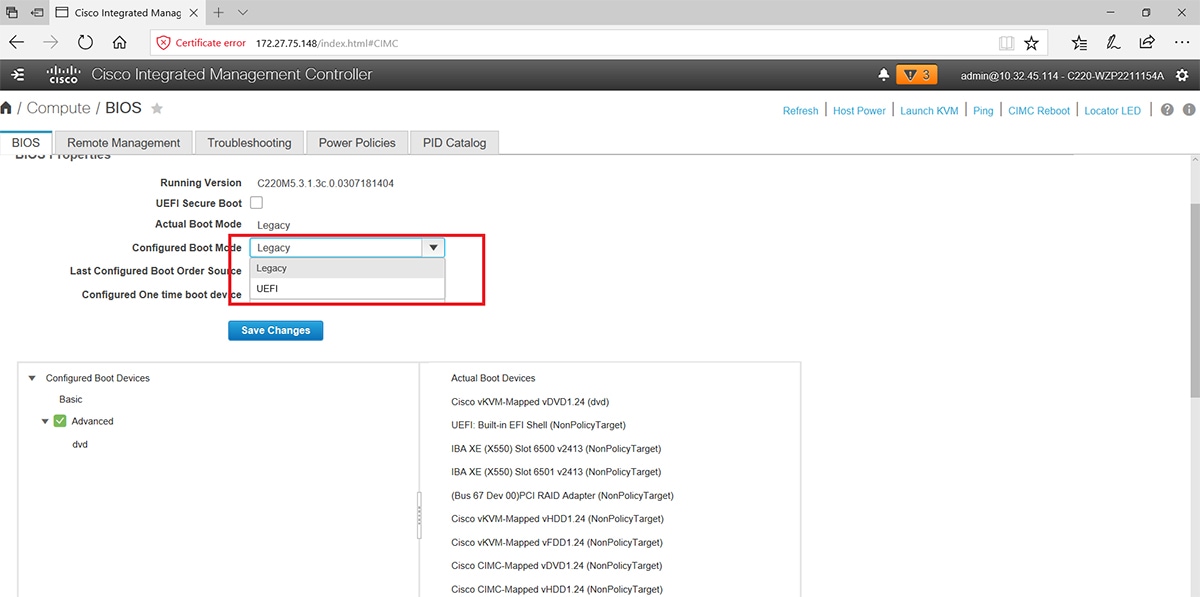
Task: Open the warning alerts badge showing 3
Action: click(x=916, y=75)
